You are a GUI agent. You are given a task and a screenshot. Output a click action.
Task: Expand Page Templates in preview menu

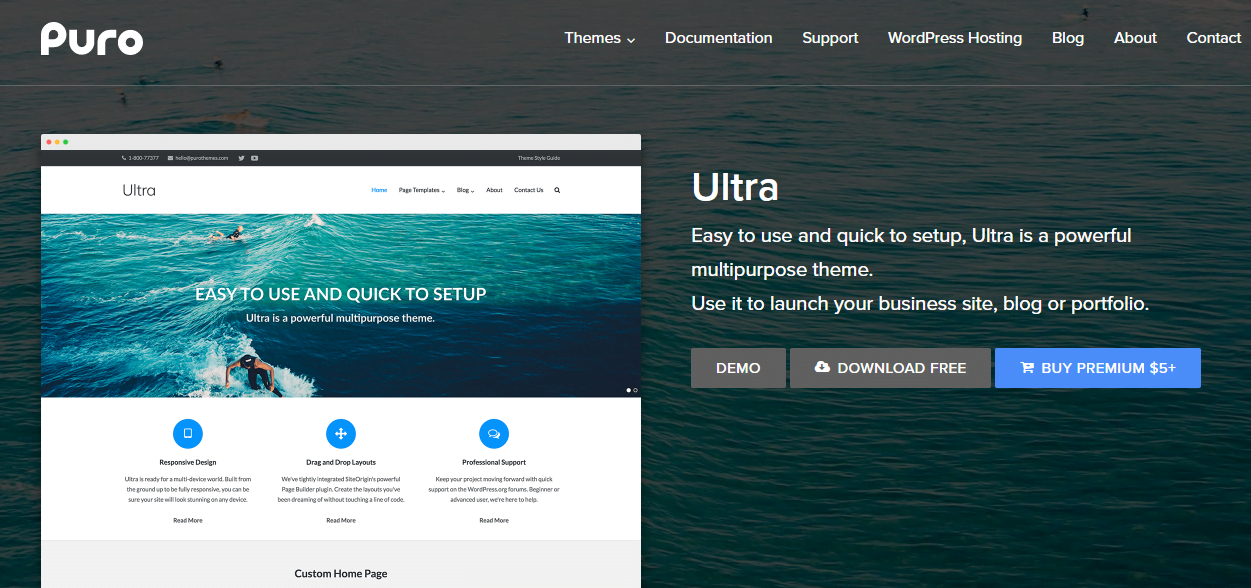click(422, 190)
